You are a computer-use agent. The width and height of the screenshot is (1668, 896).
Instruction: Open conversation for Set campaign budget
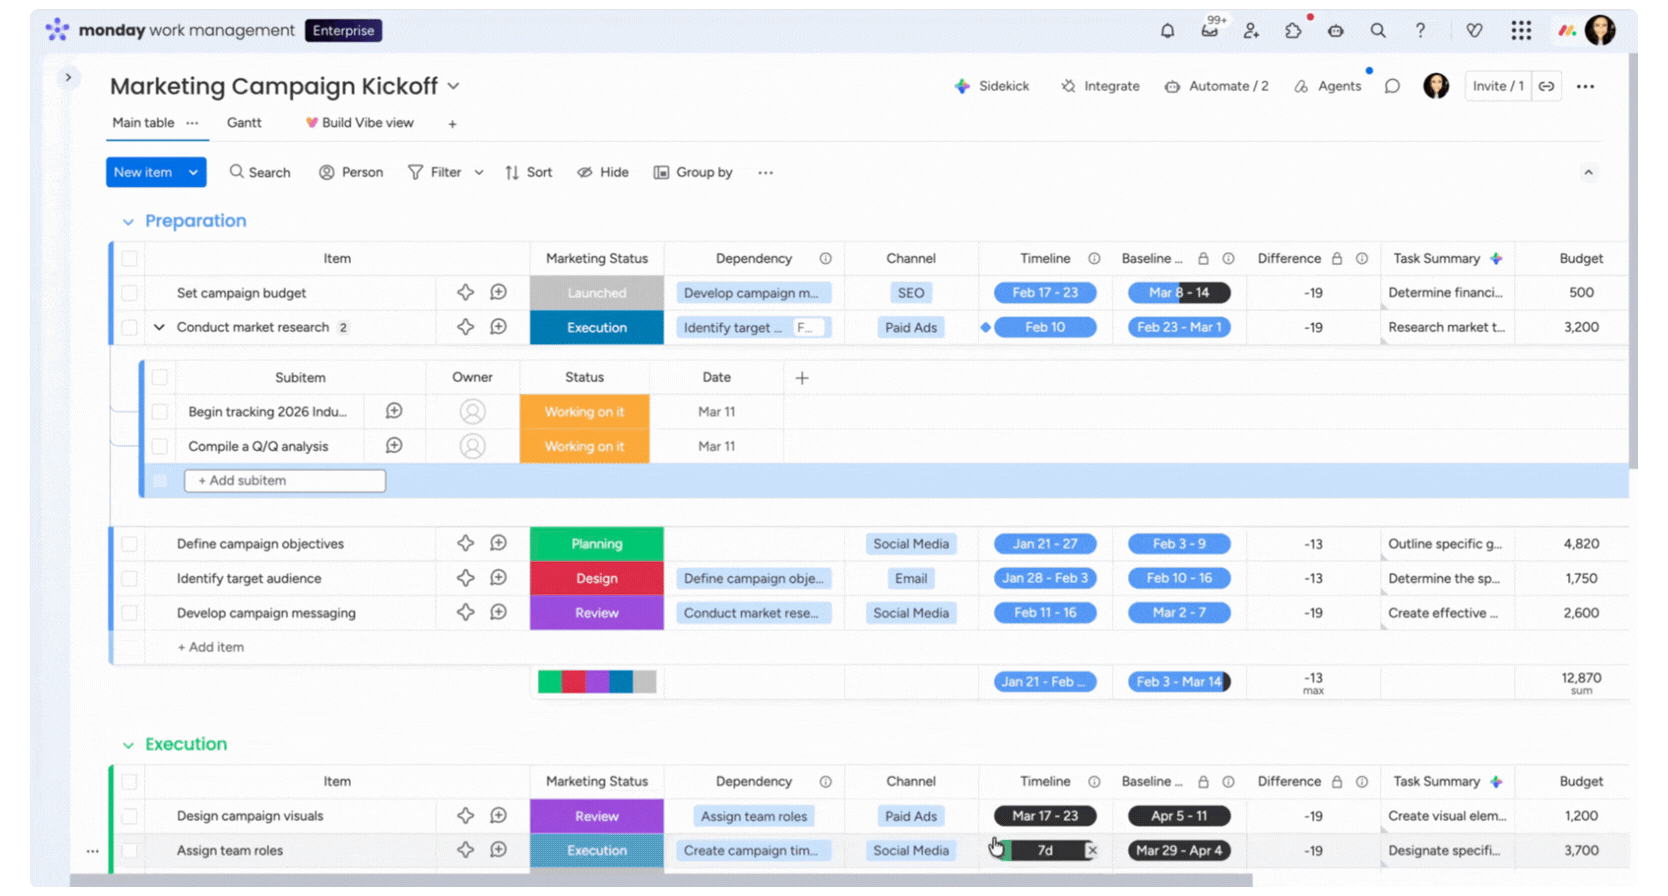click(498, 293)
